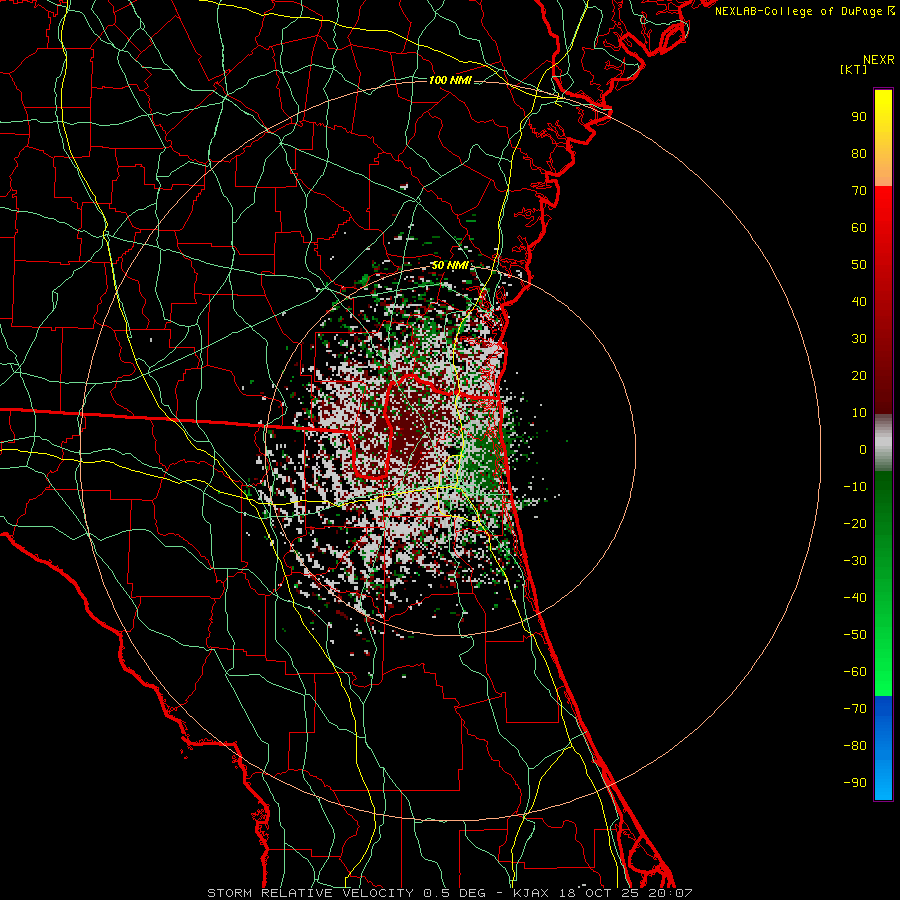
Task: Click the yellow top of the velocity color bar
Action: point(883,137)
